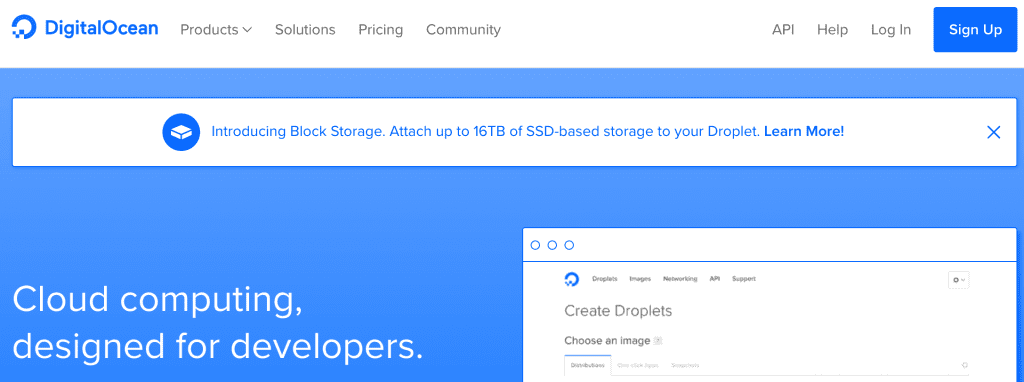Viewport: 1024px width, 382px height.
Task: Click Droplets in the preview navigation
Action: [x=605, y=279]
